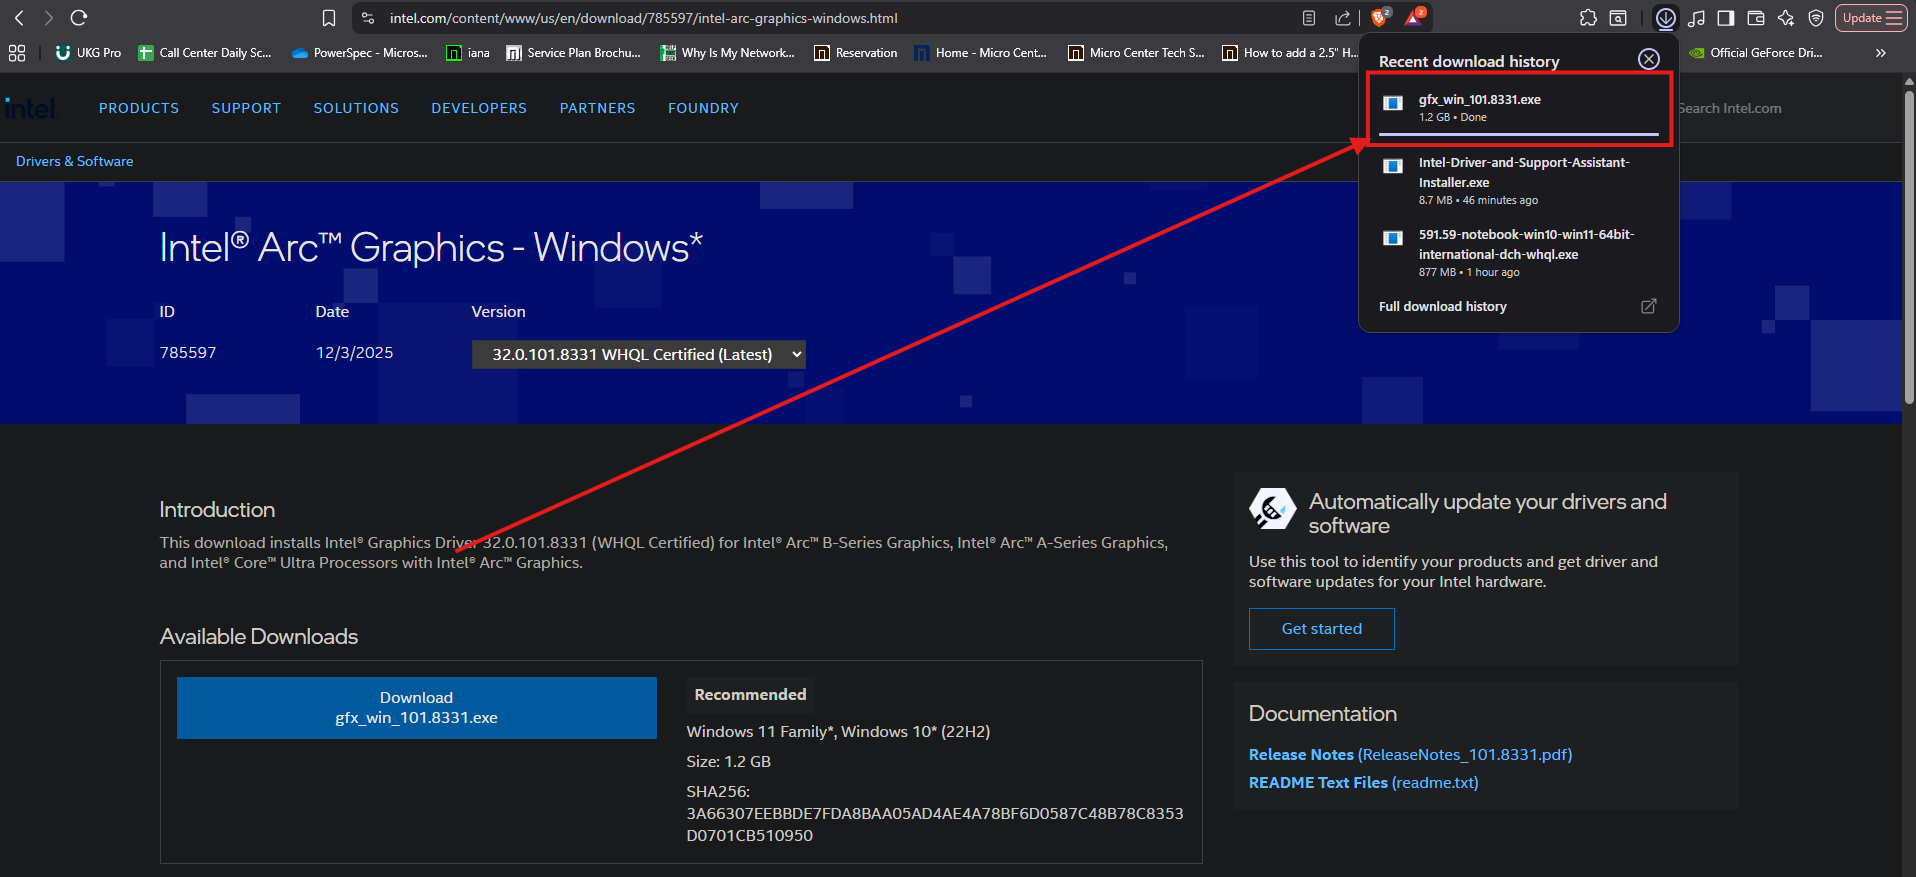Bookmark this page with the bookmark icon

pyautogui.click(x=329, y=18)
